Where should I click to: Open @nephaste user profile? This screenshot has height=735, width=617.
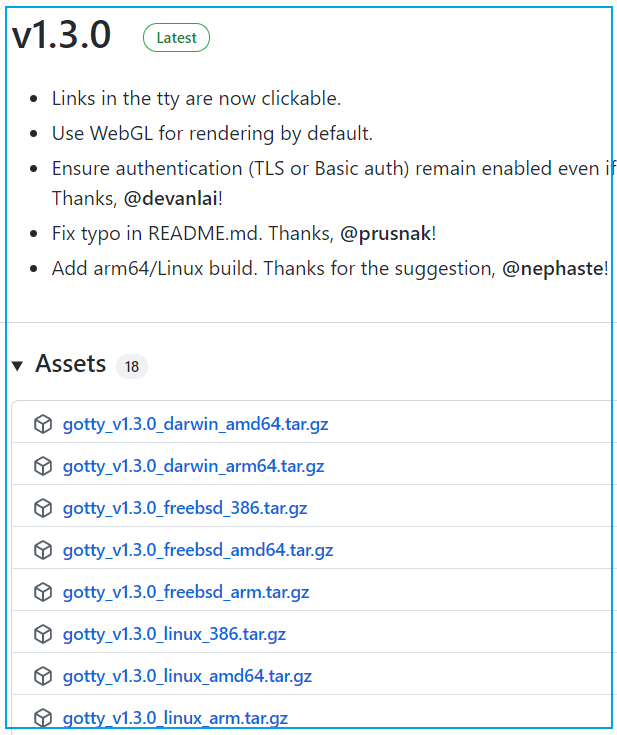(555, 269)
